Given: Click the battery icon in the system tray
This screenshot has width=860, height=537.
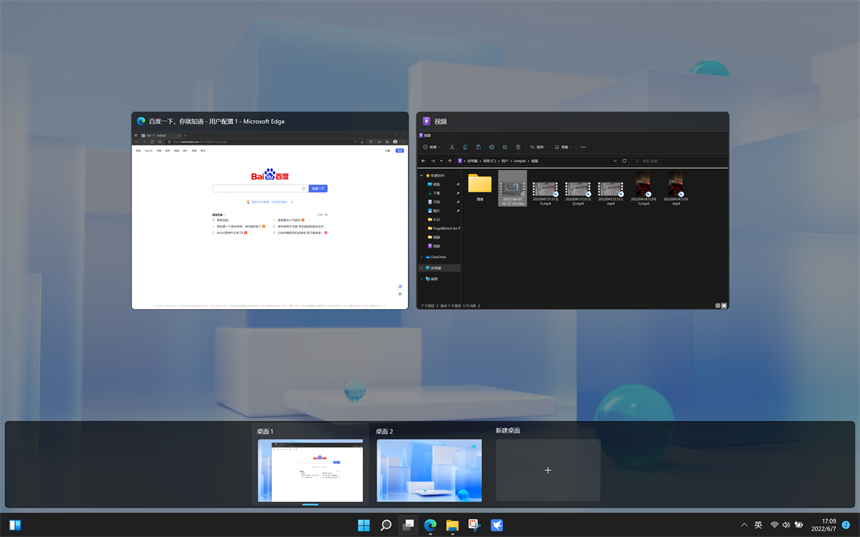Looking at the screenshot, I should [x=799, y=525].
